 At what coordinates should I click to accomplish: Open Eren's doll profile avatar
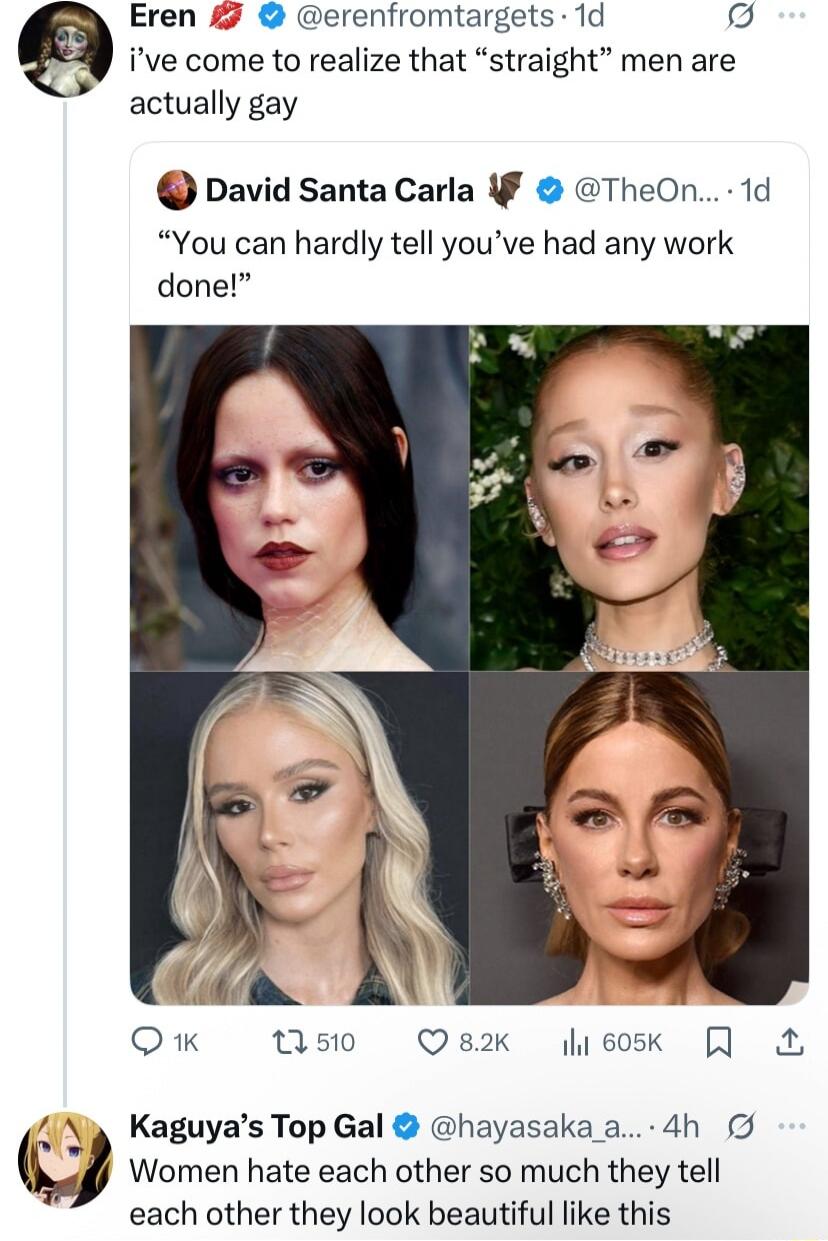pos(65,49)
